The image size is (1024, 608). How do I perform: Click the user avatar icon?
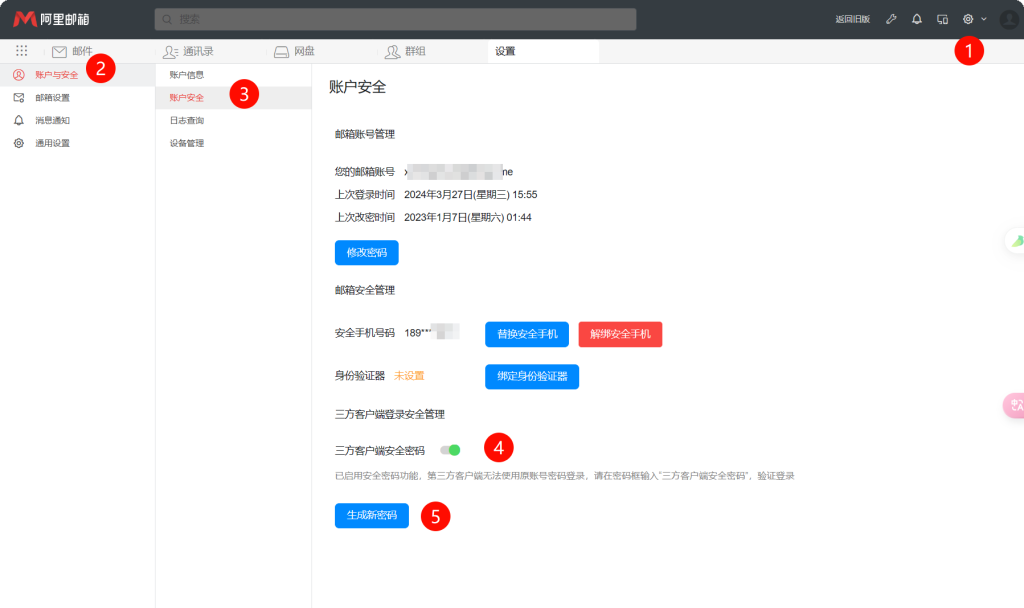click(x=1010, y=20)
